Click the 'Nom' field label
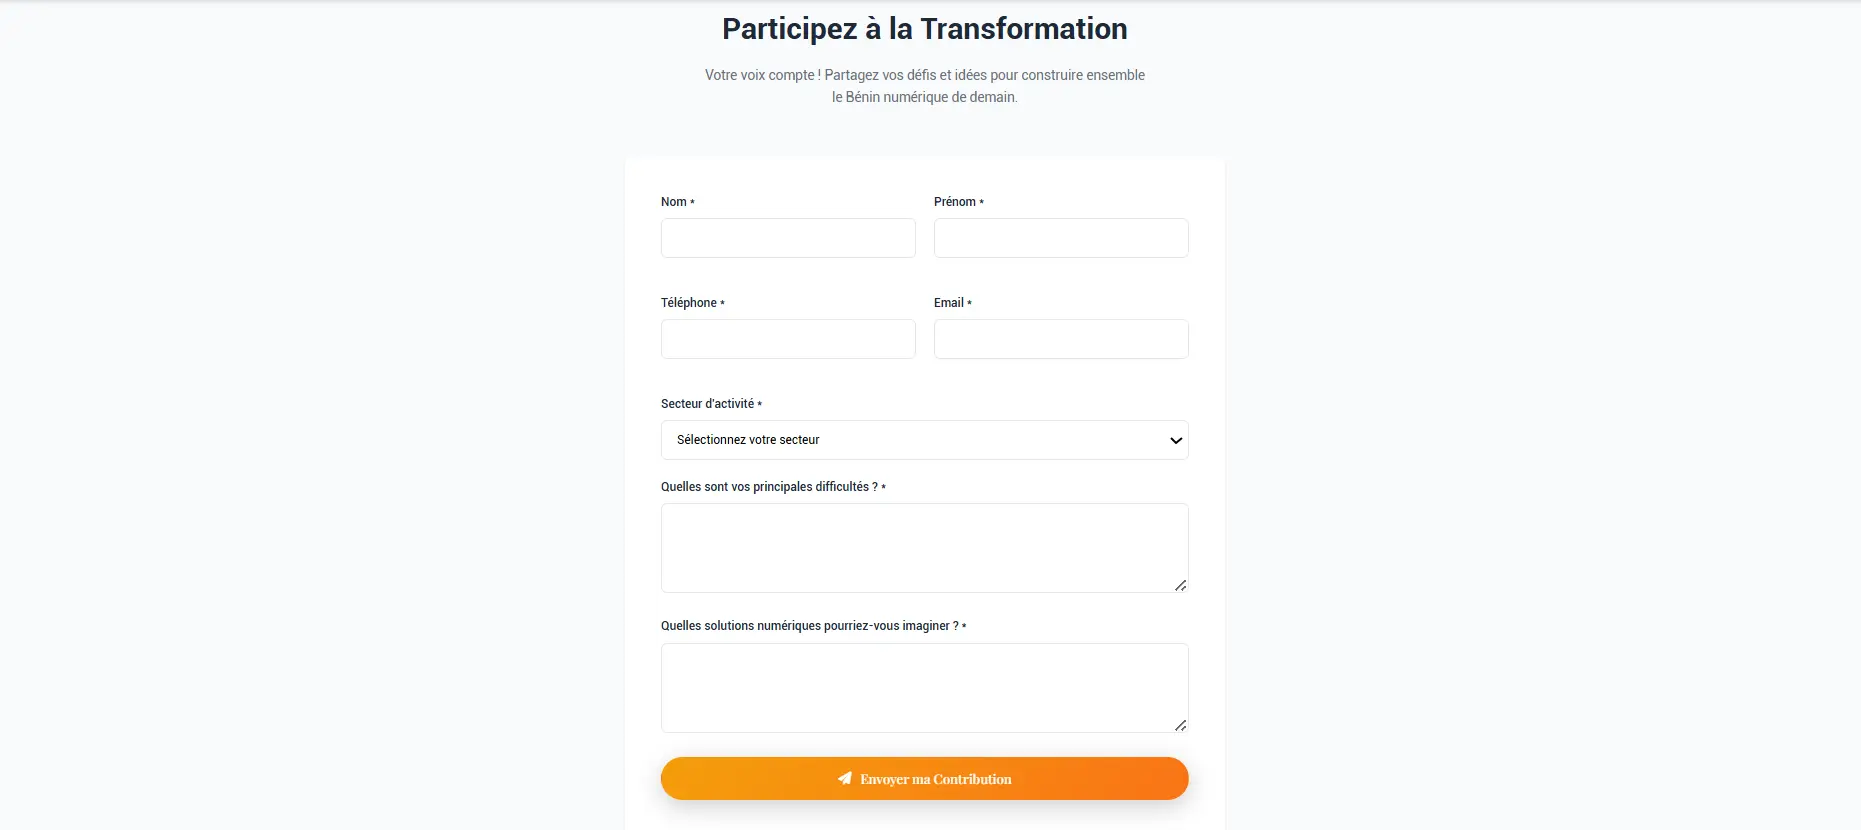 [x=674, y=202]
